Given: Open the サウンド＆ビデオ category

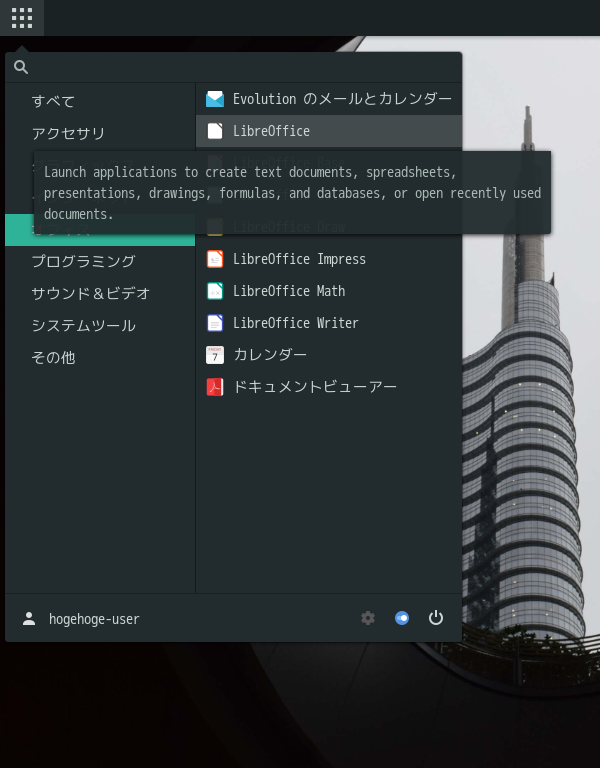Looking at the screenshot, I should pos(100,293).
